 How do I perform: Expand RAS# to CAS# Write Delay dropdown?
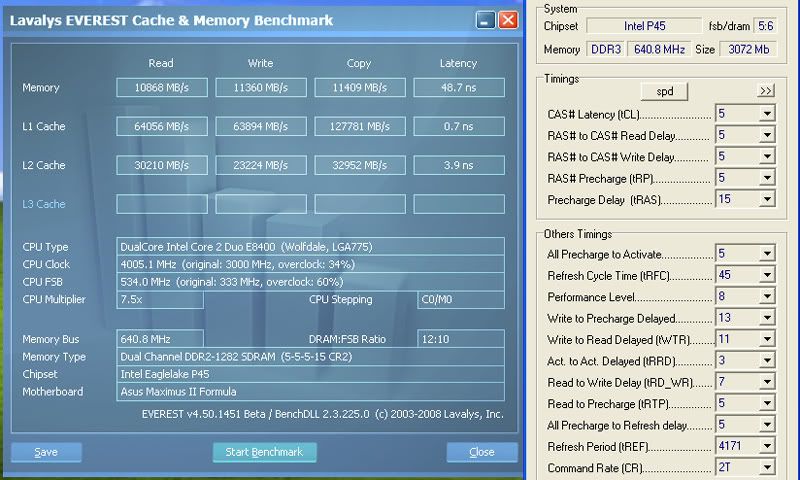click(x=767, y=156)
